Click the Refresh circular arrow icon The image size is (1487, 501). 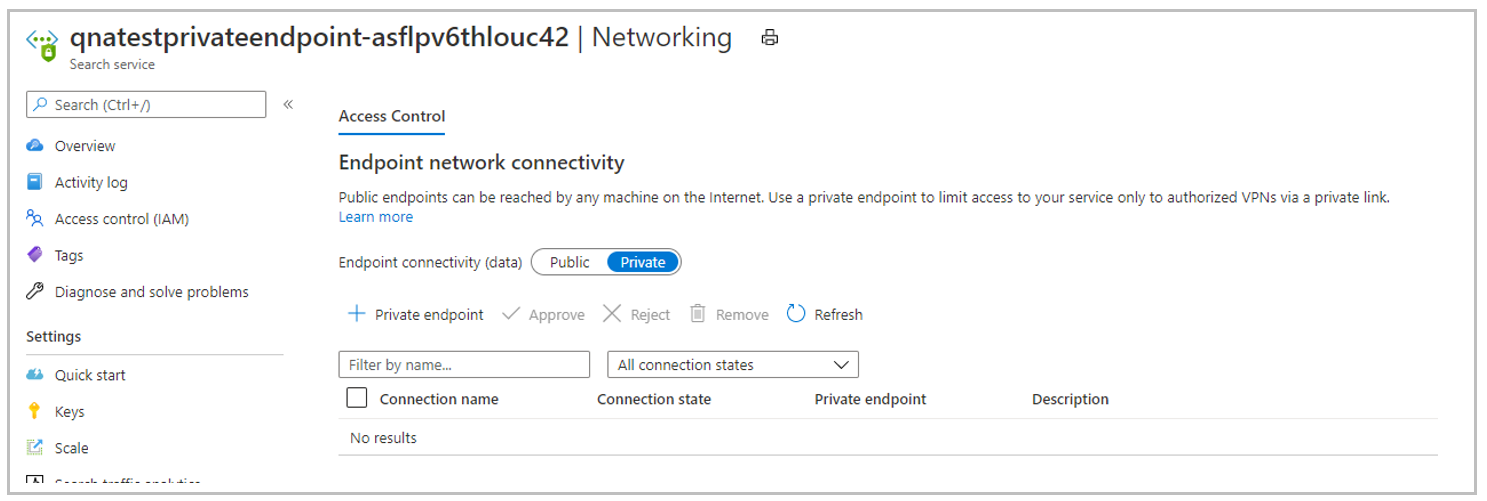pyautogui.click(x=796, y=314)
